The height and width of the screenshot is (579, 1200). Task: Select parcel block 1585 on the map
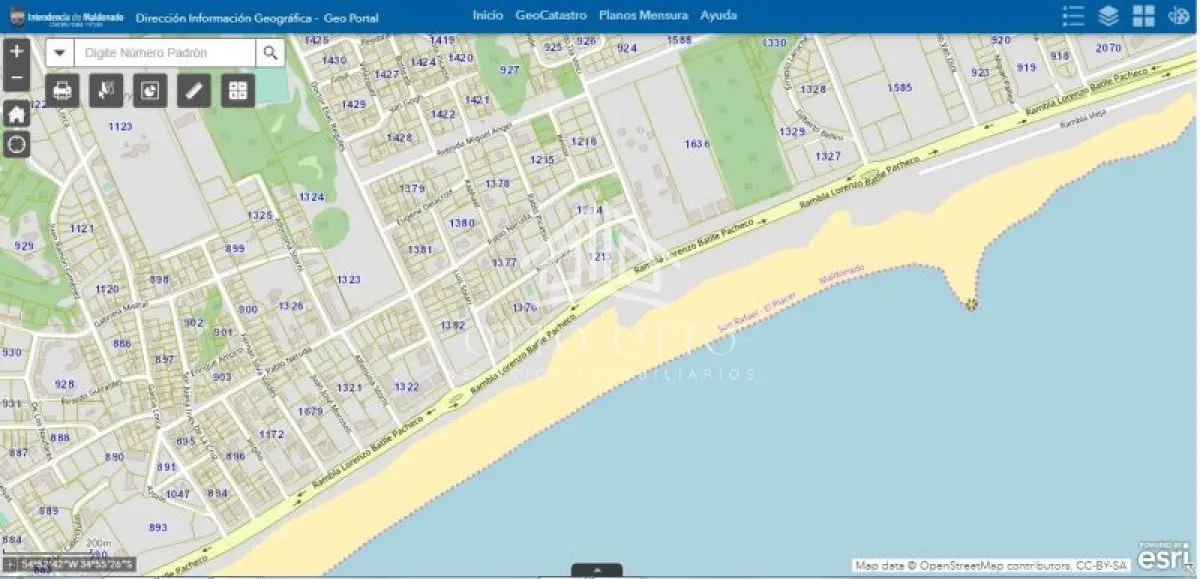coord(900,88)
